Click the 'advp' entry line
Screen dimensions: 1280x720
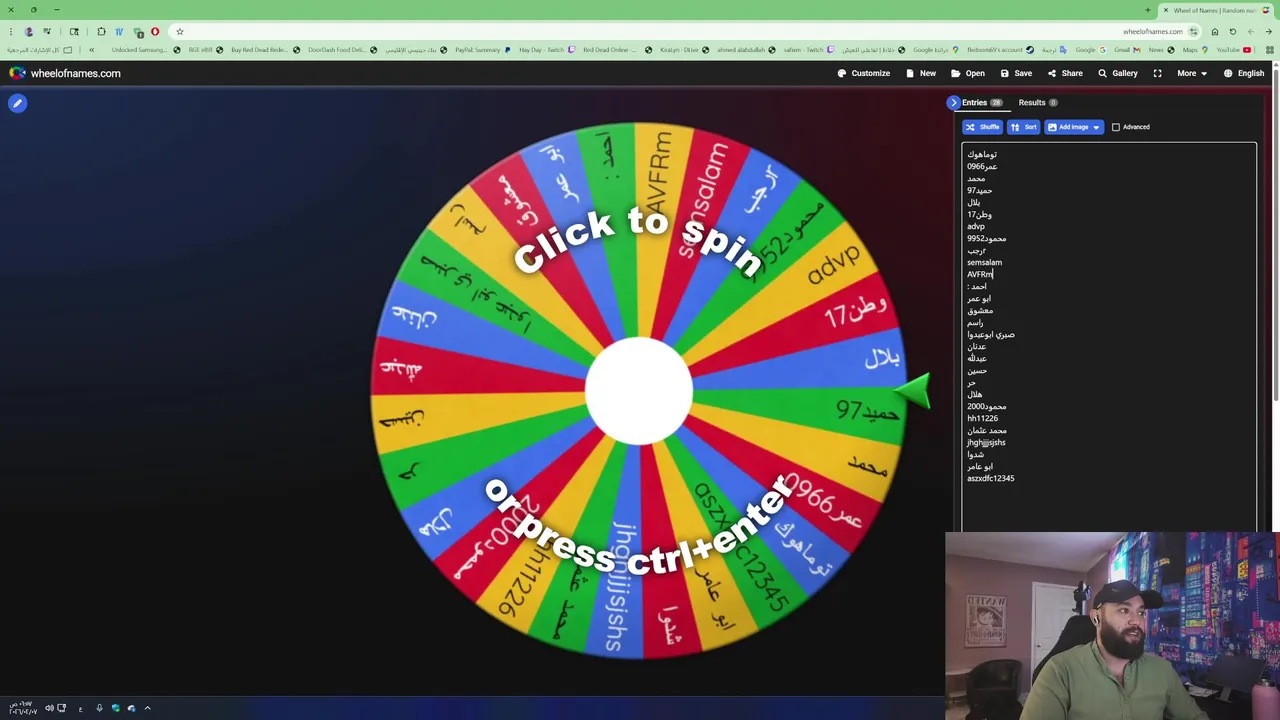pyautogui.click(x=975, y=226)
